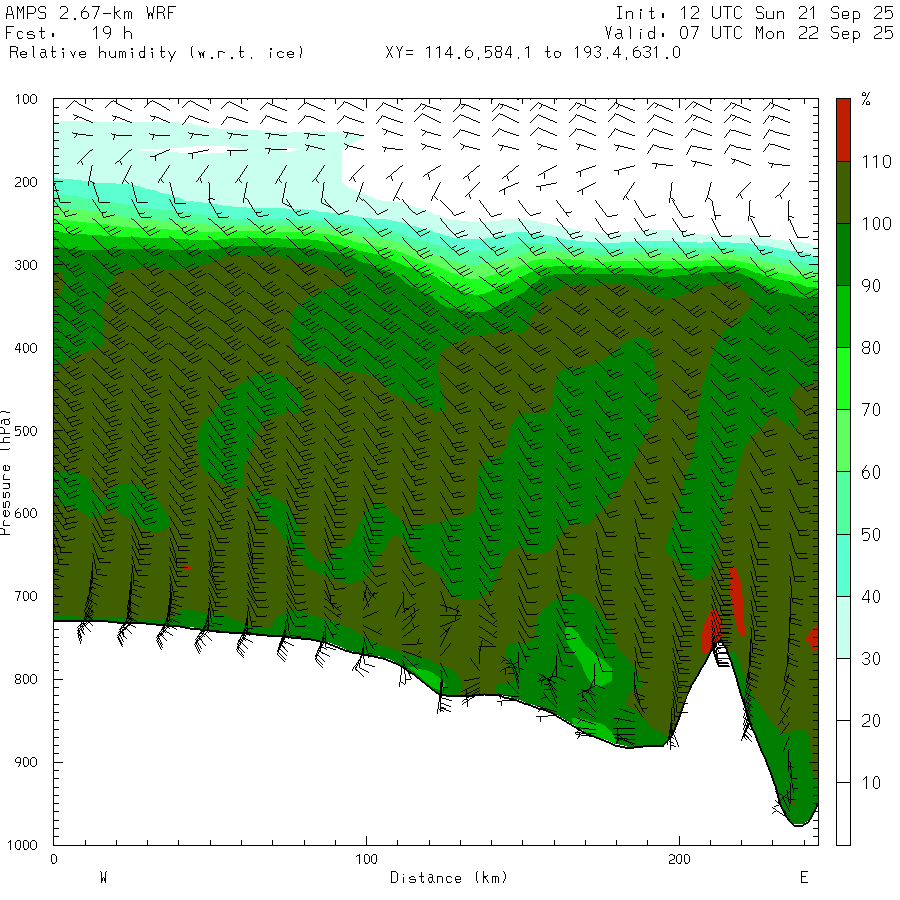The image size is (900, 900).
Task: Click the colorbar label 70
Action: click(x=871, y=410)
